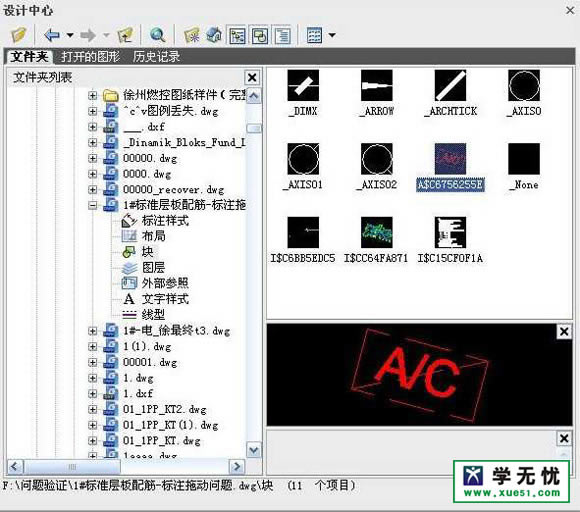
Task: Toggle the Tree View icon
Action: coord(237,36)
